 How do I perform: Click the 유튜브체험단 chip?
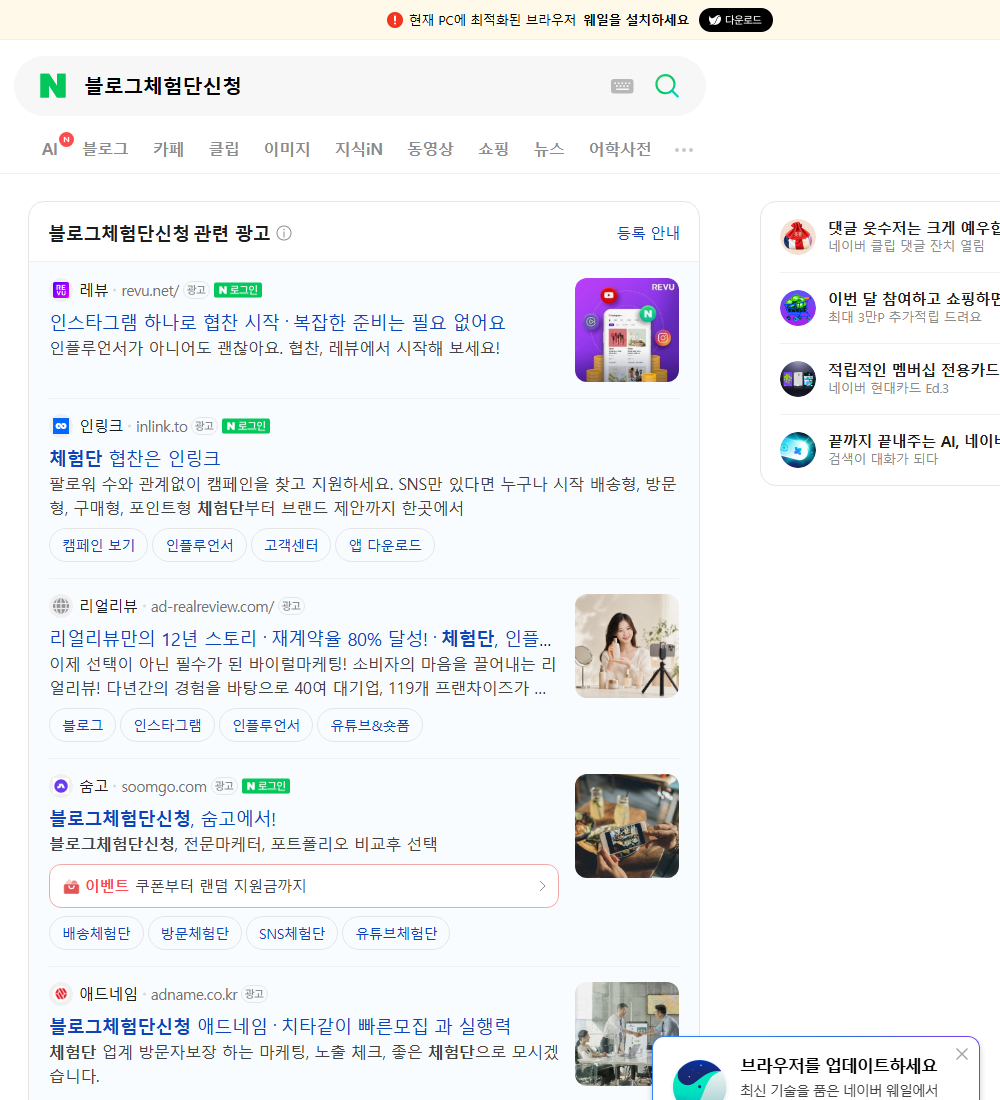point(396,934)
